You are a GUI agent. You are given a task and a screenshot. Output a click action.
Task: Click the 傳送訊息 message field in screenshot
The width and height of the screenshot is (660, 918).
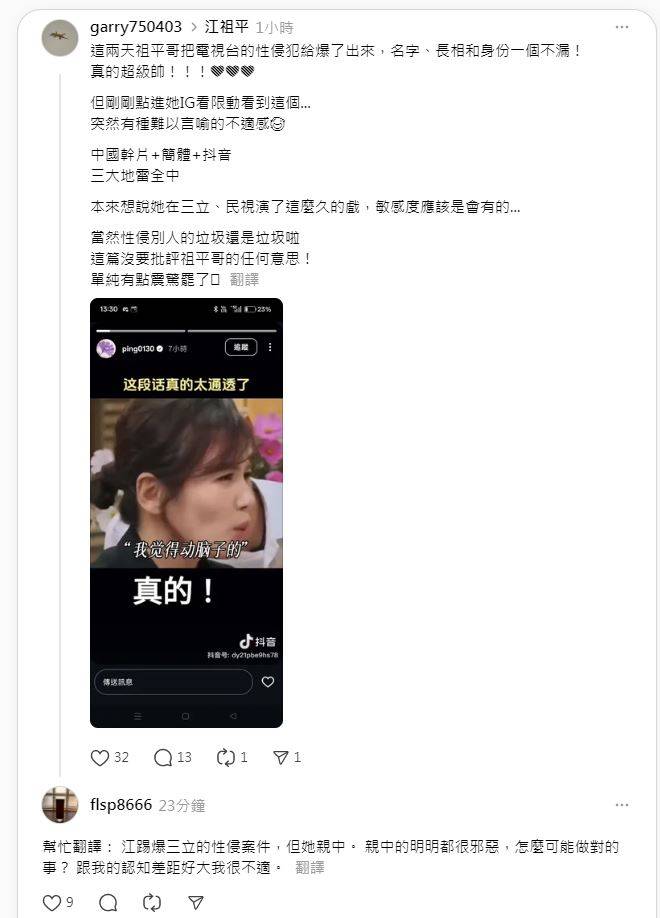[173, 681]
